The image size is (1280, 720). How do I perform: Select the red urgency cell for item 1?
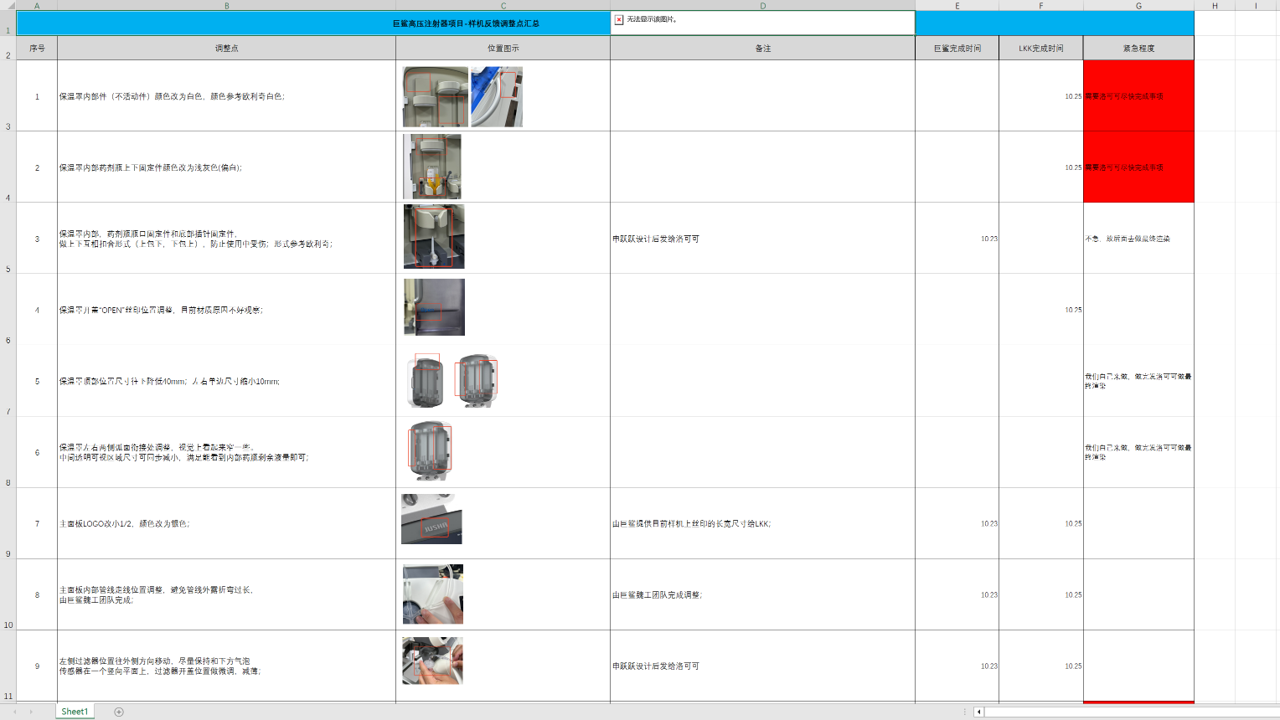click(x=1138, y=96)
